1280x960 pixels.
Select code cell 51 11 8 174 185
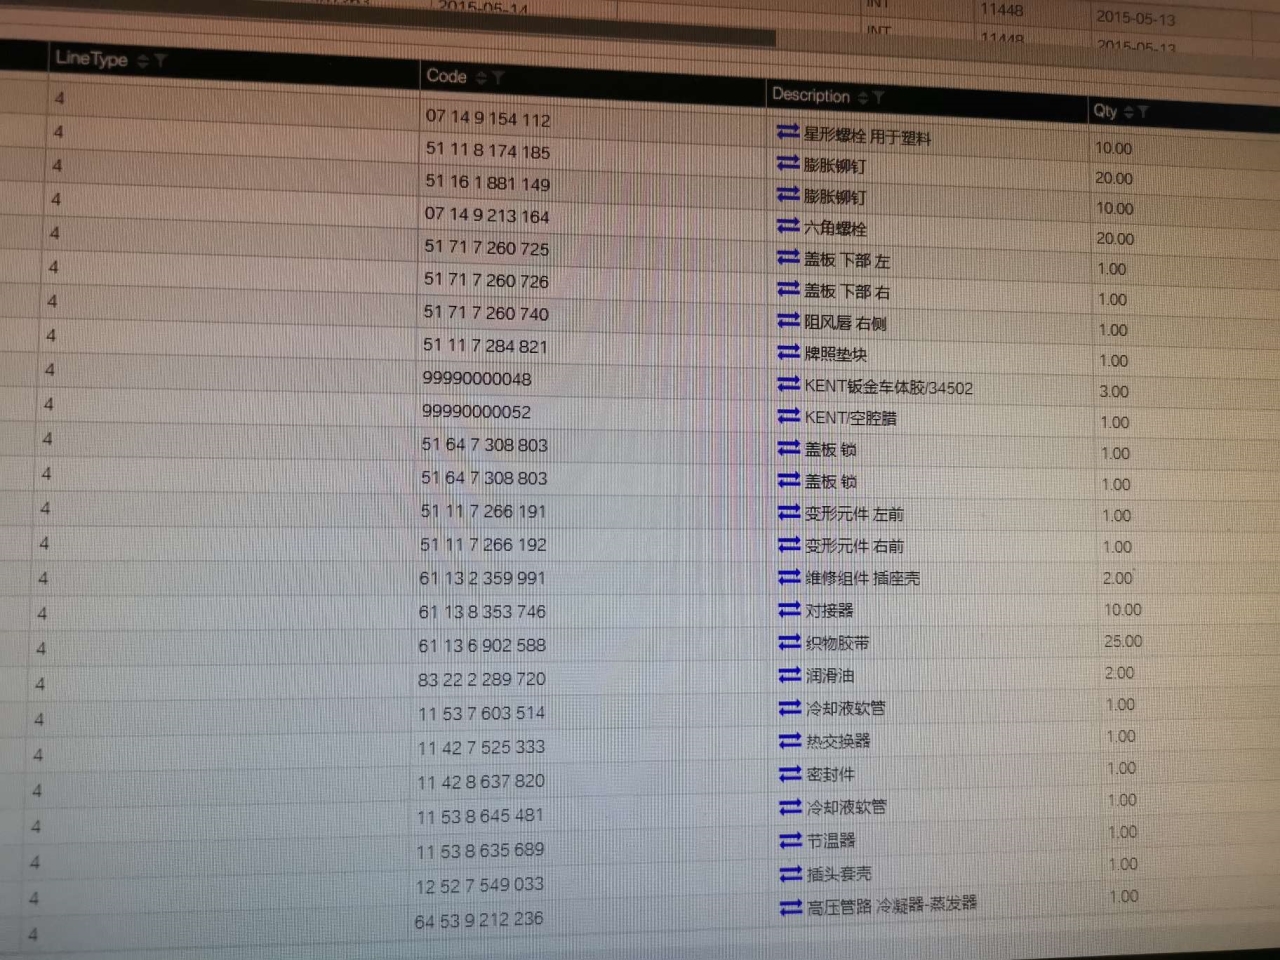coord(488,151)
